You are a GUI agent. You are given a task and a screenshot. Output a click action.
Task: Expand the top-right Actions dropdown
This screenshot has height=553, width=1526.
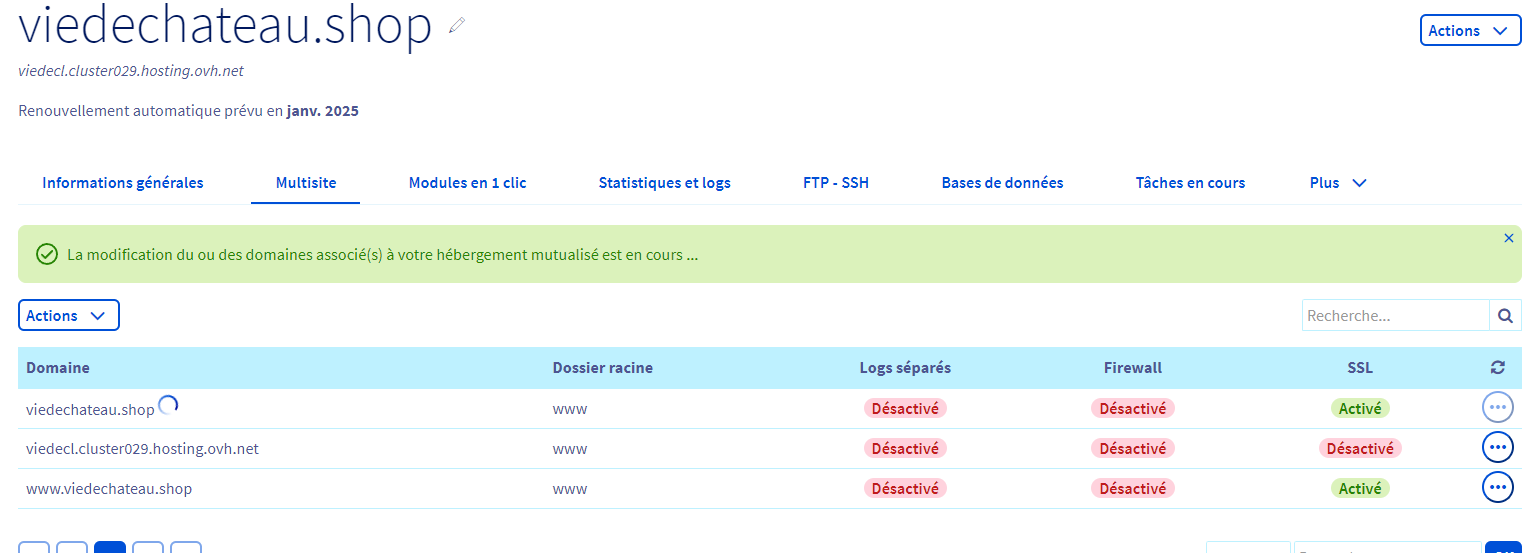(1469, 31)
